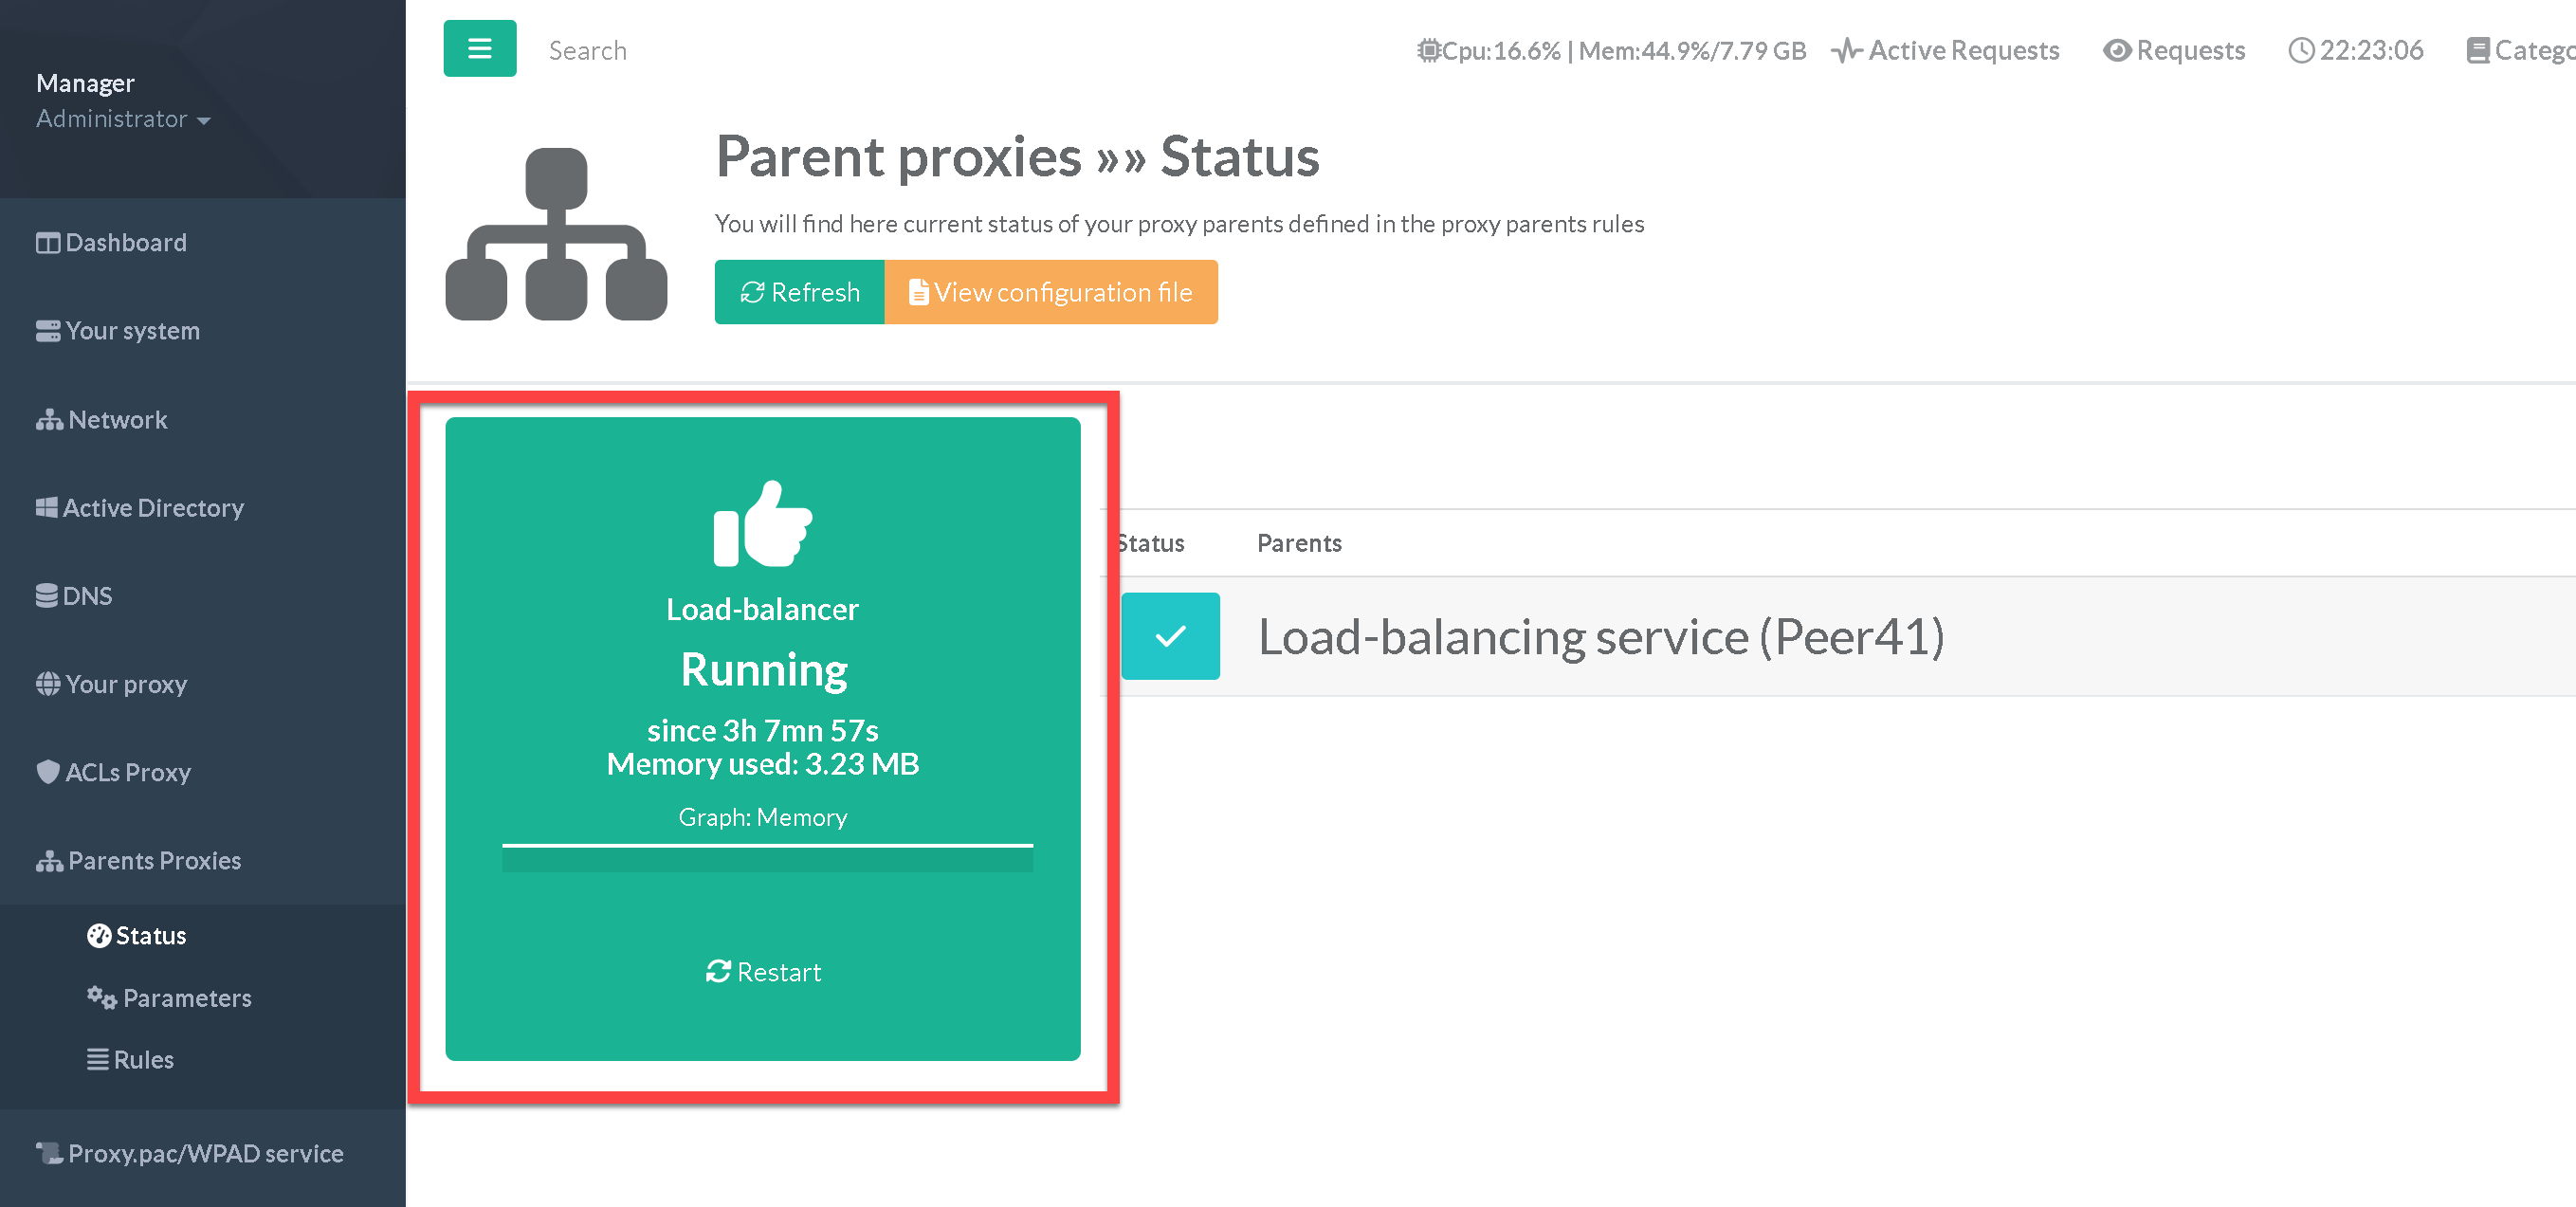Image resolution: width=2576 pixels, height=1207 pixels.
Task: Open the Requests eye icon link
Action: click(x=2174, y=50)
